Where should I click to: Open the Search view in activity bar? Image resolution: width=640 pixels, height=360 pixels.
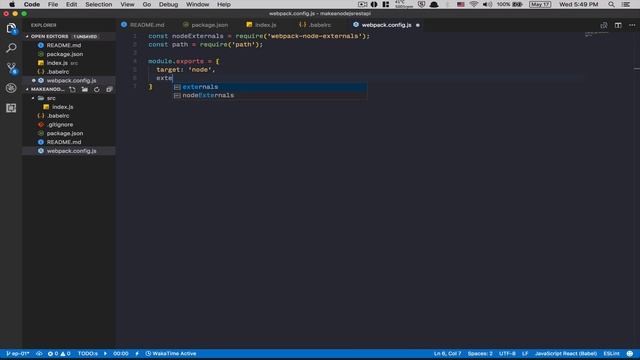pos(11,48)
